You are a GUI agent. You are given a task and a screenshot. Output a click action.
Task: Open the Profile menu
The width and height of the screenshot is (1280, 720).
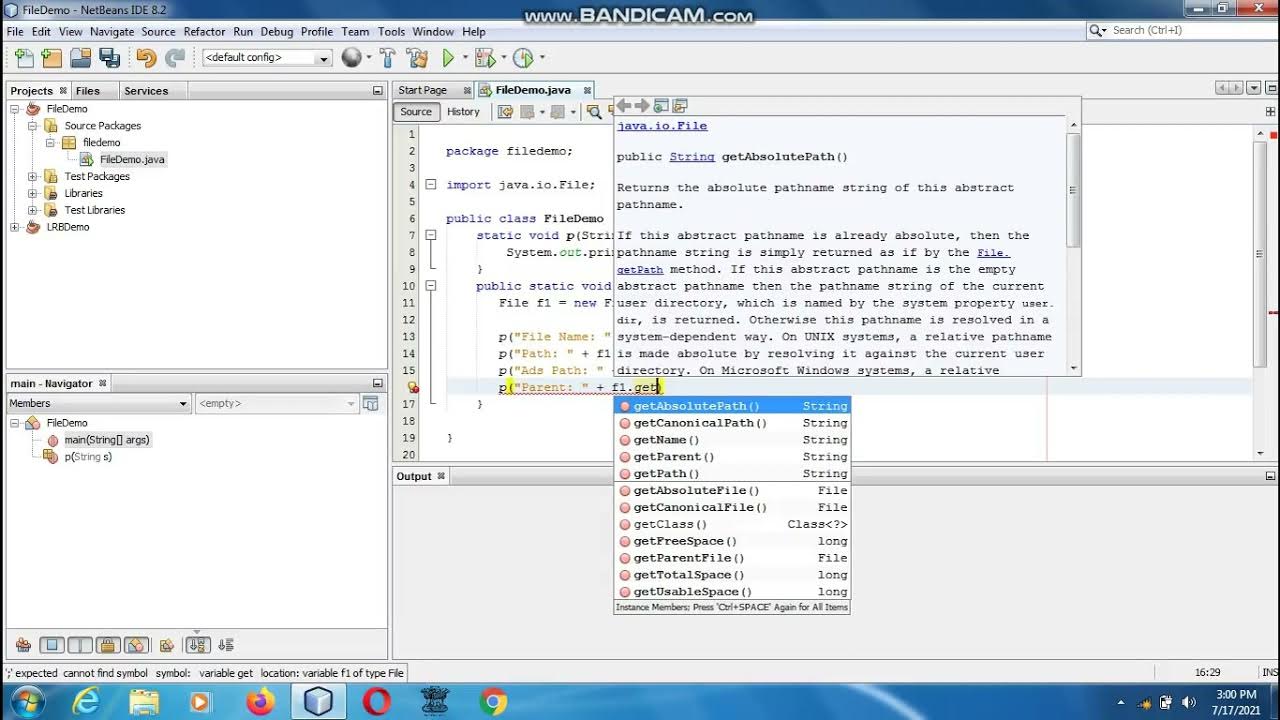tap(317, 32)
